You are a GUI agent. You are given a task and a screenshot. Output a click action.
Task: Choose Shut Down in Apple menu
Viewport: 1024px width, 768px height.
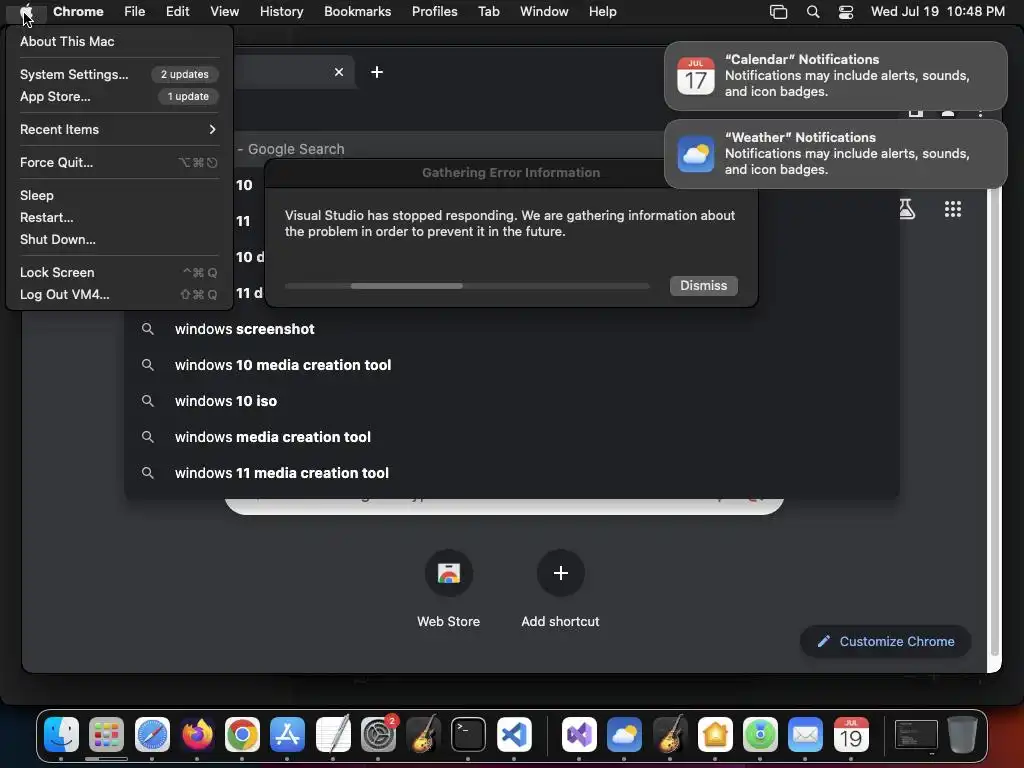(119, 239)
